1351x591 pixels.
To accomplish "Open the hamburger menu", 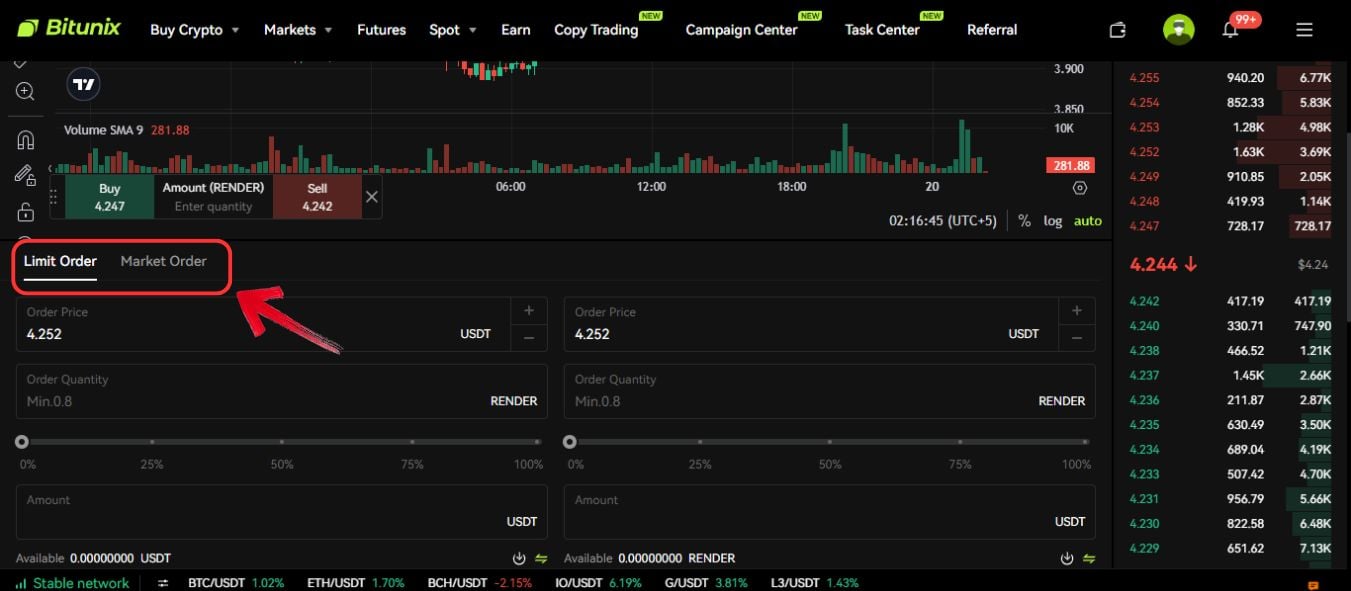I will (x=1304, y=30).
